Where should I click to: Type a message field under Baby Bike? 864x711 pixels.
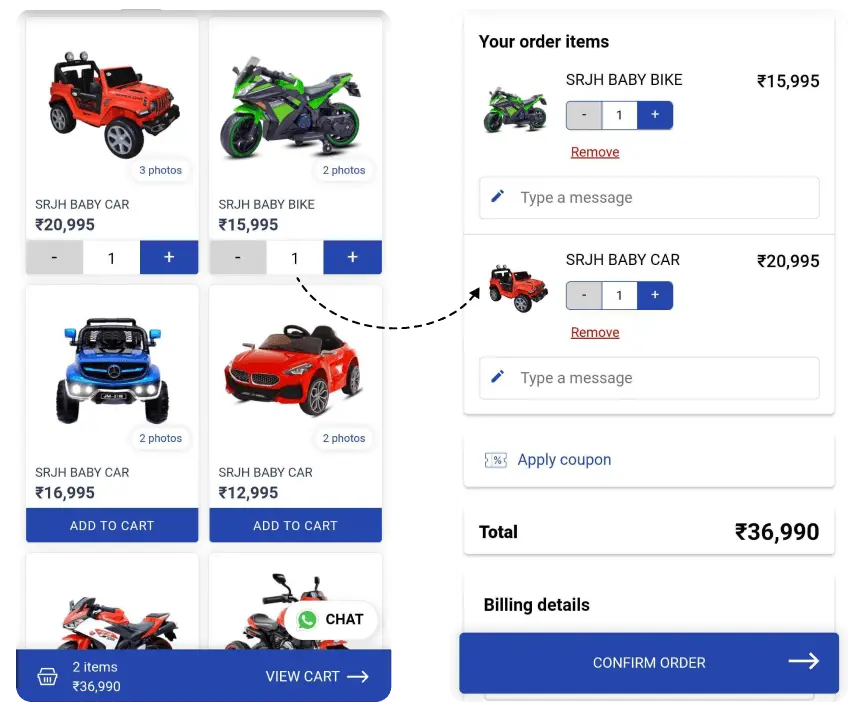click(x=660, y=198)
